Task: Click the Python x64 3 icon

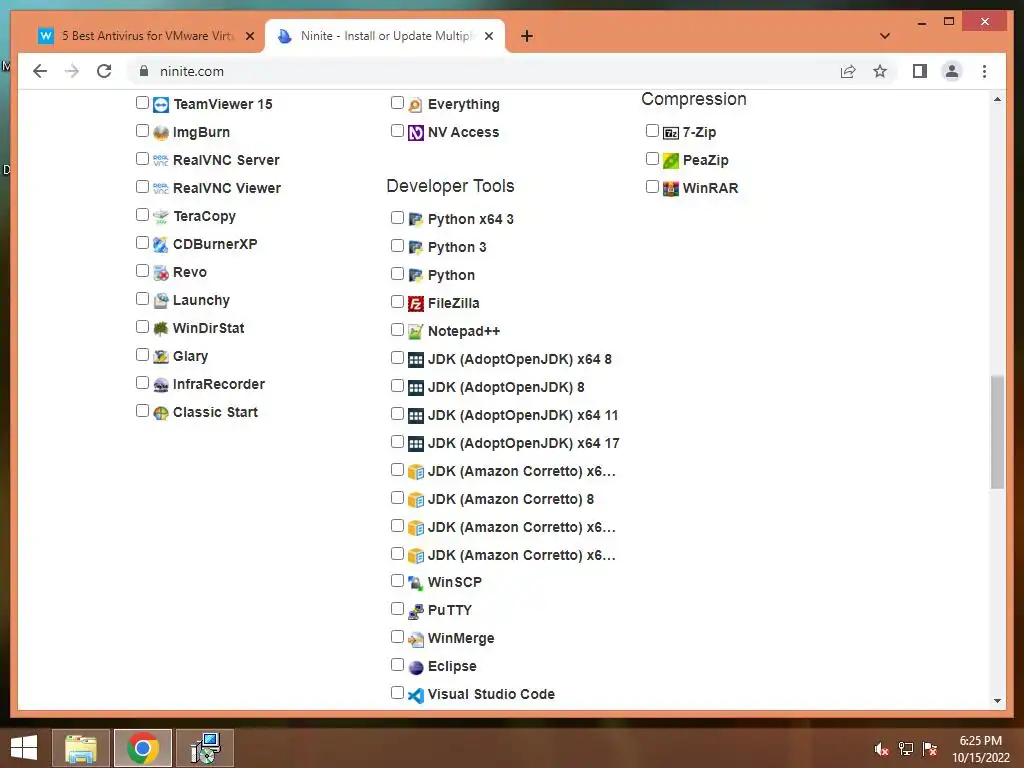Action: [415, 219]
